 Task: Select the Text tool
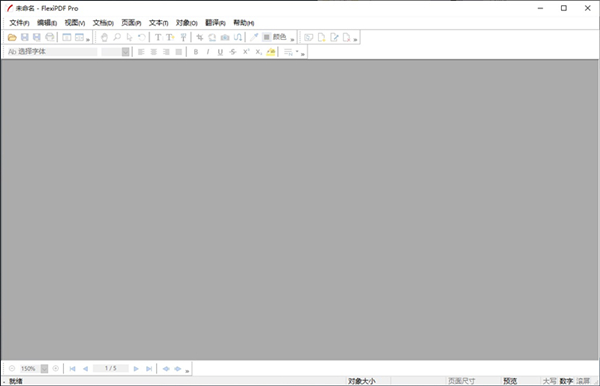tap(158, 37)
